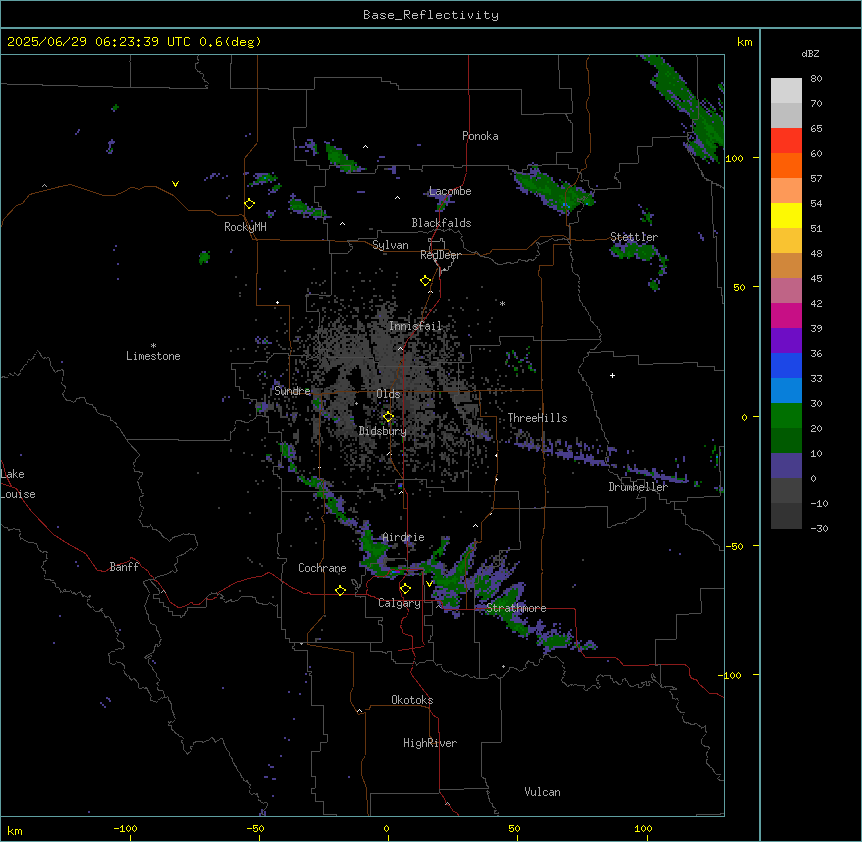The height and width of the screenshot is (842, 862).
Task: Select the magenta 39 dBZ legend color
Action: [x=786, y=315]
